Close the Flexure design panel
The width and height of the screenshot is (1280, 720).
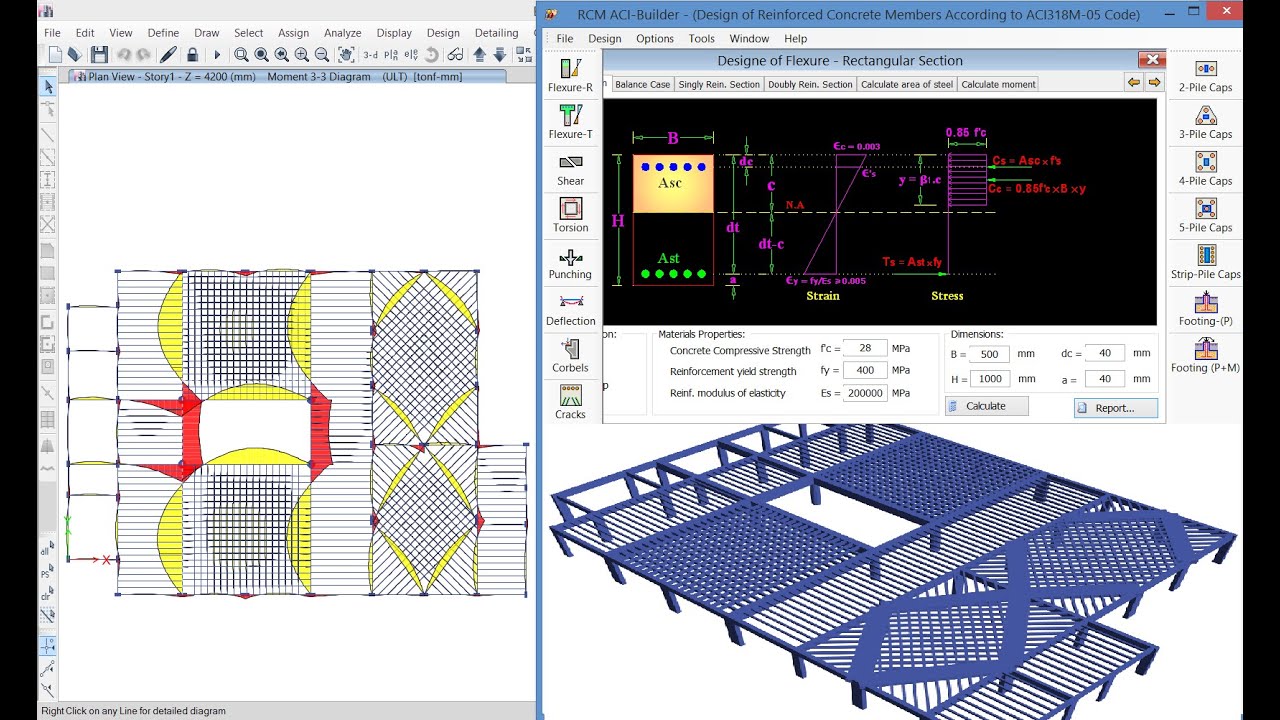1152,60
